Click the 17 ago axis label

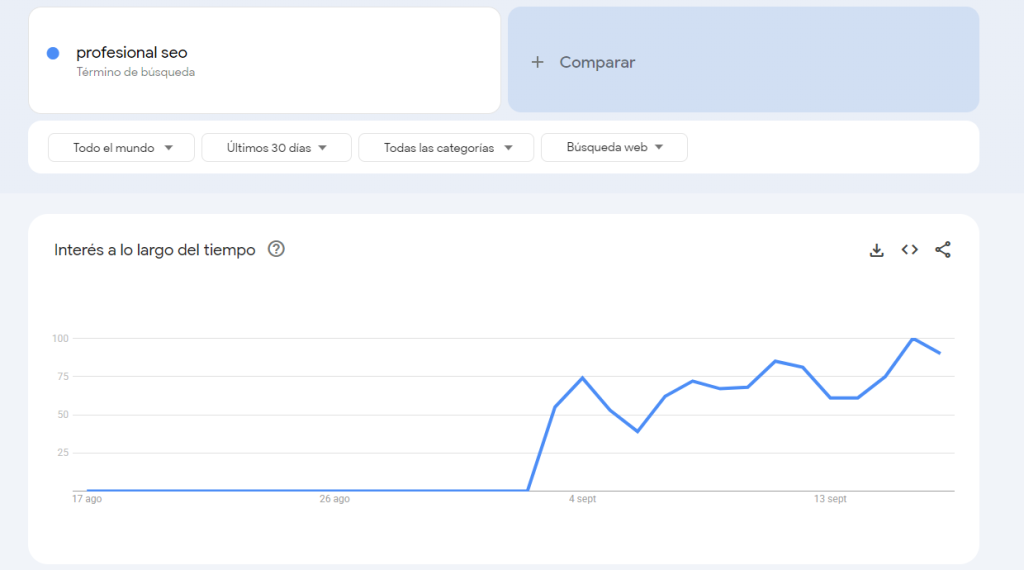pyautogui.click(x=87, y=499)
